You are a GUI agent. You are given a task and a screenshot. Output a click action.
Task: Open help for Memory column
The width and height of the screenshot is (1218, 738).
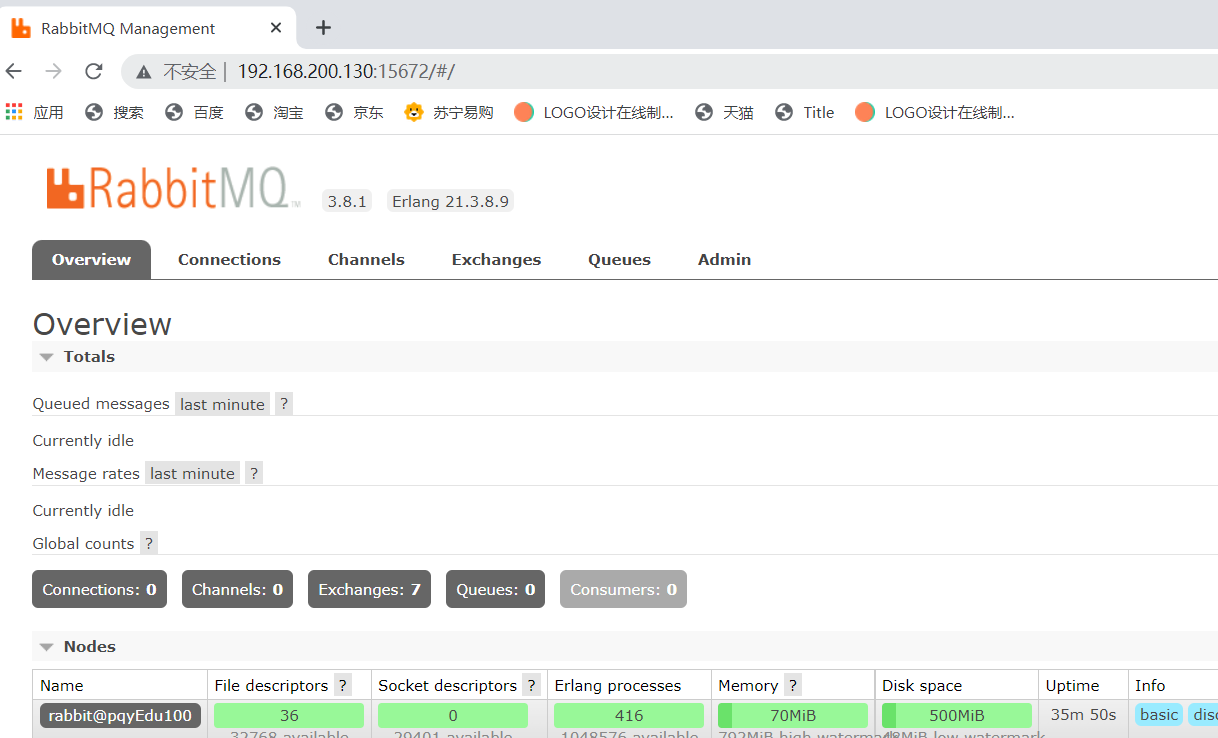793,685
